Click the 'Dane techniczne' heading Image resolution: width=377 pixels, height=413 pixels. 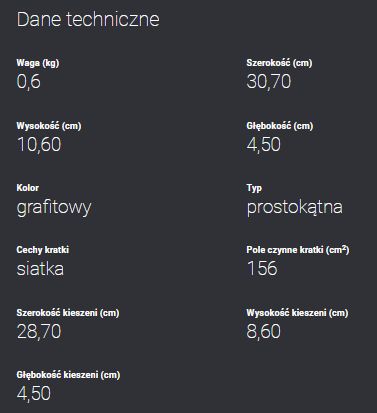click(88, 19)
